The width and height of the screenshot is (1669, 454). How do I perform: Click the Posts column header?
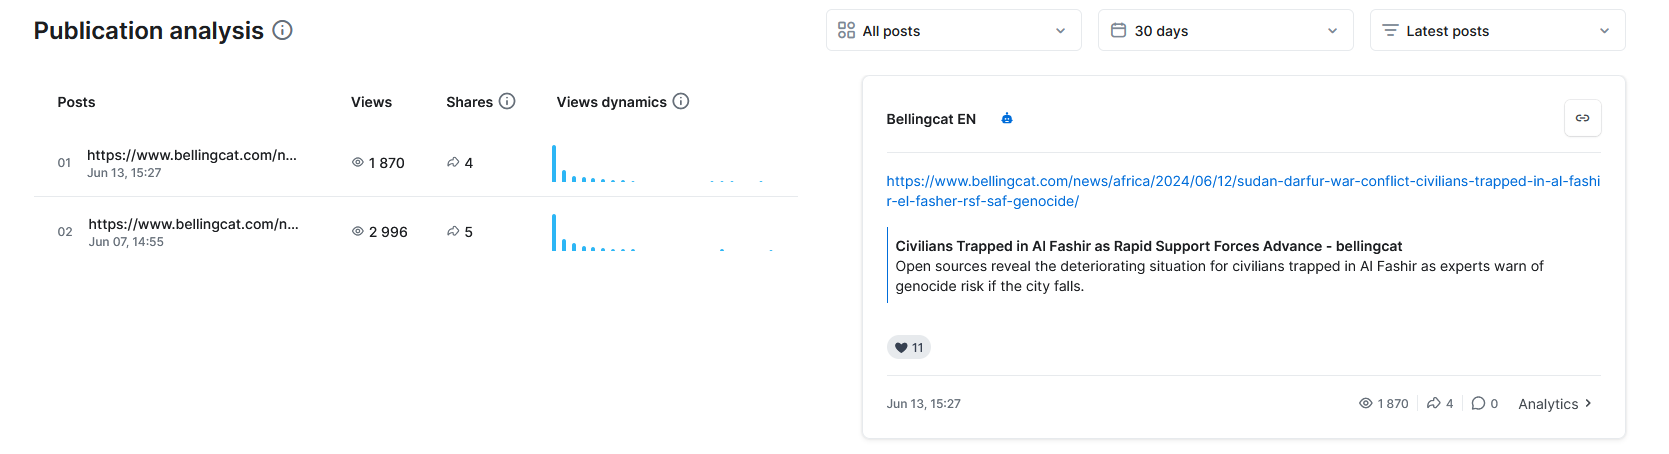[76, 102]
